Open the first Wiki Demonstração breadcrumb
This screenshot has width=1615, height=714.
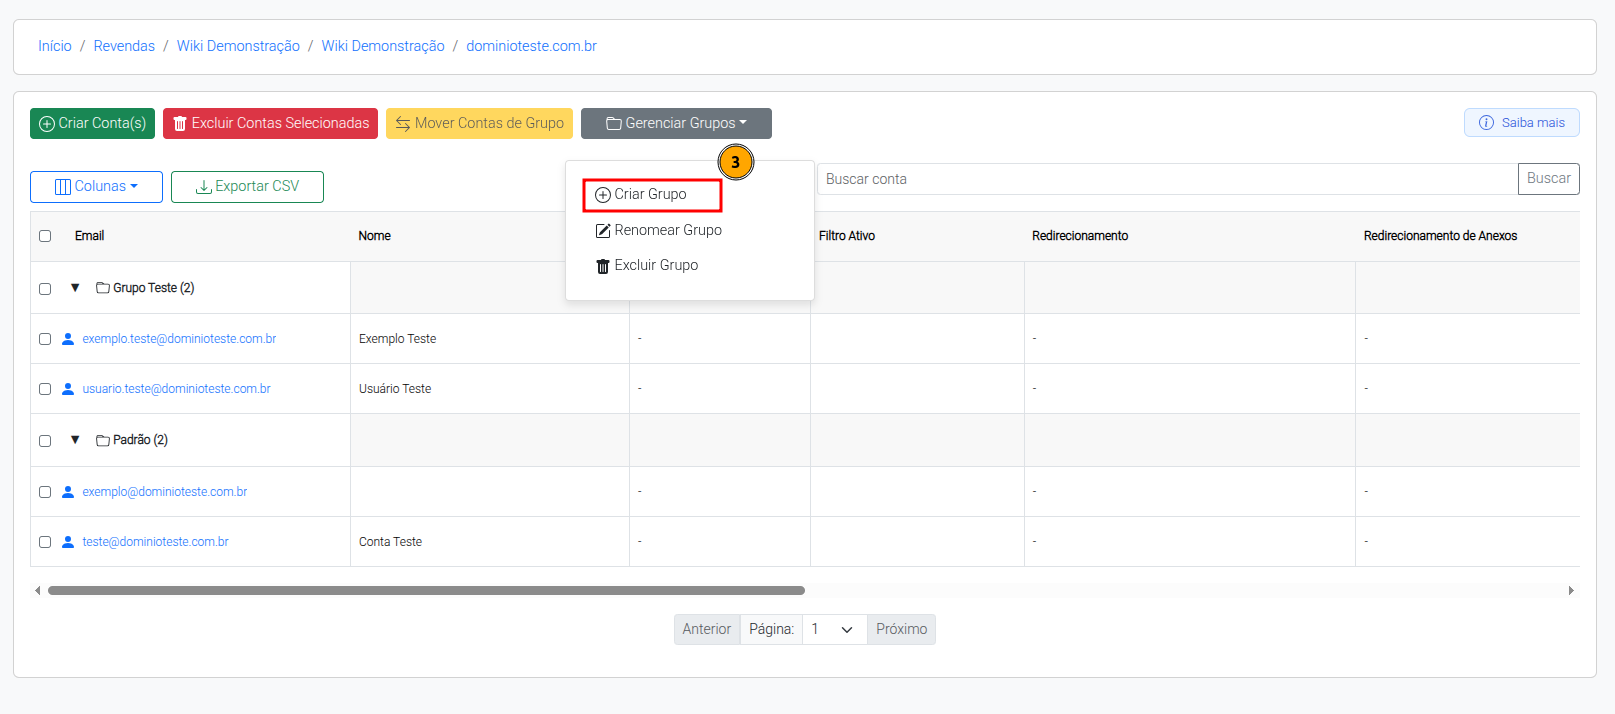pos(238,46)
